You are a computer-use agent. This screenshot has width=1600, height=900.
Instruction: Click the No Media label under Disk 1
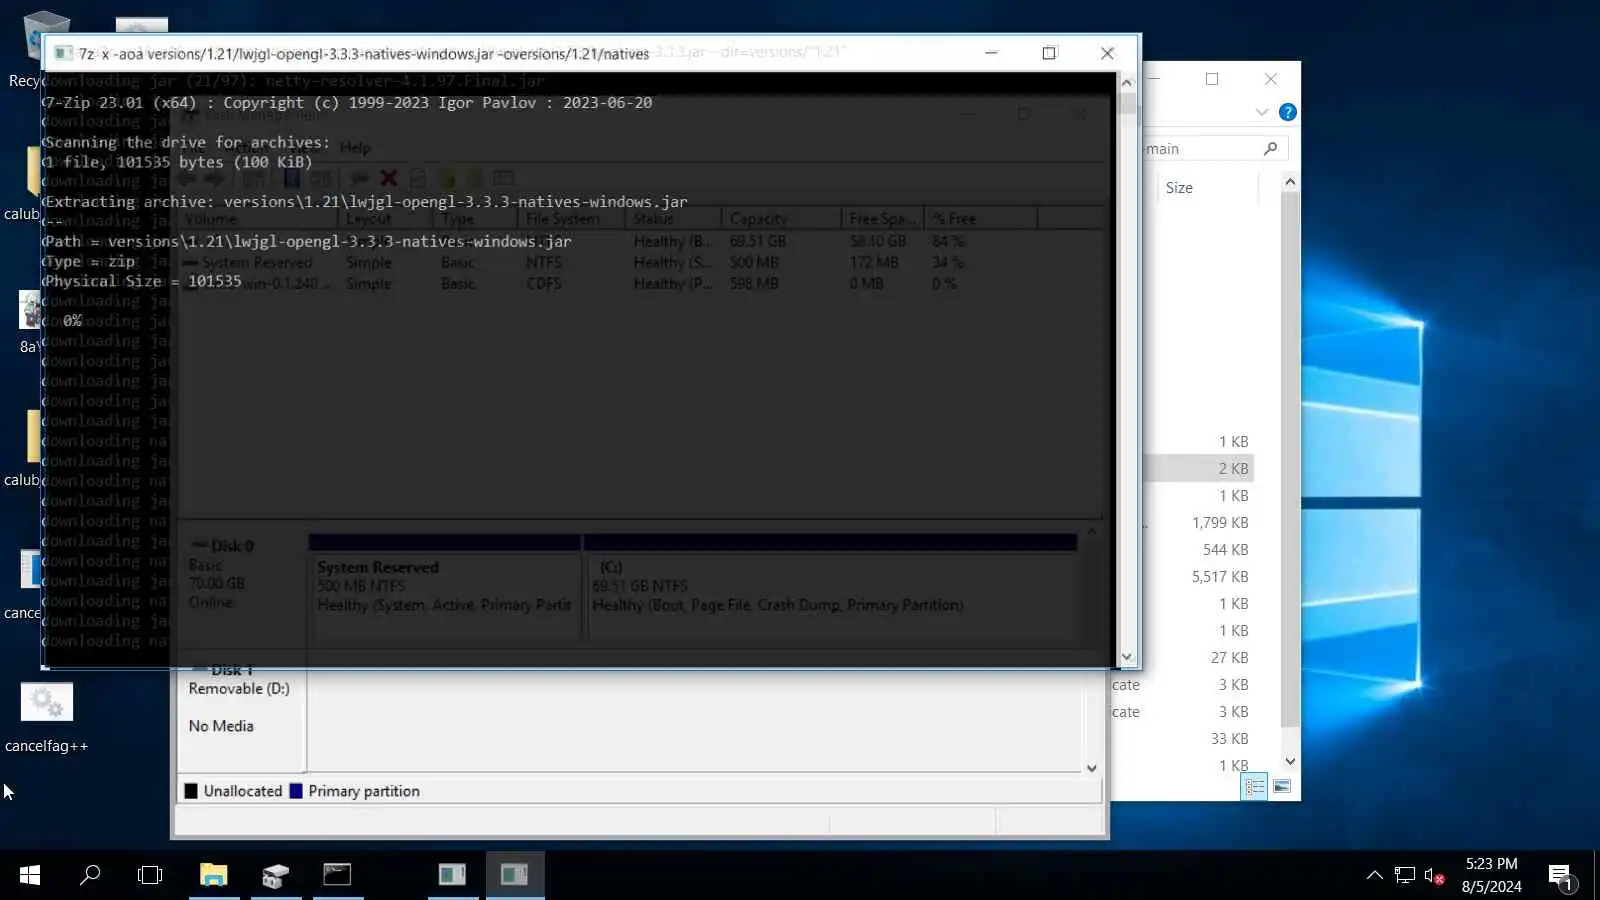[221, 726]
